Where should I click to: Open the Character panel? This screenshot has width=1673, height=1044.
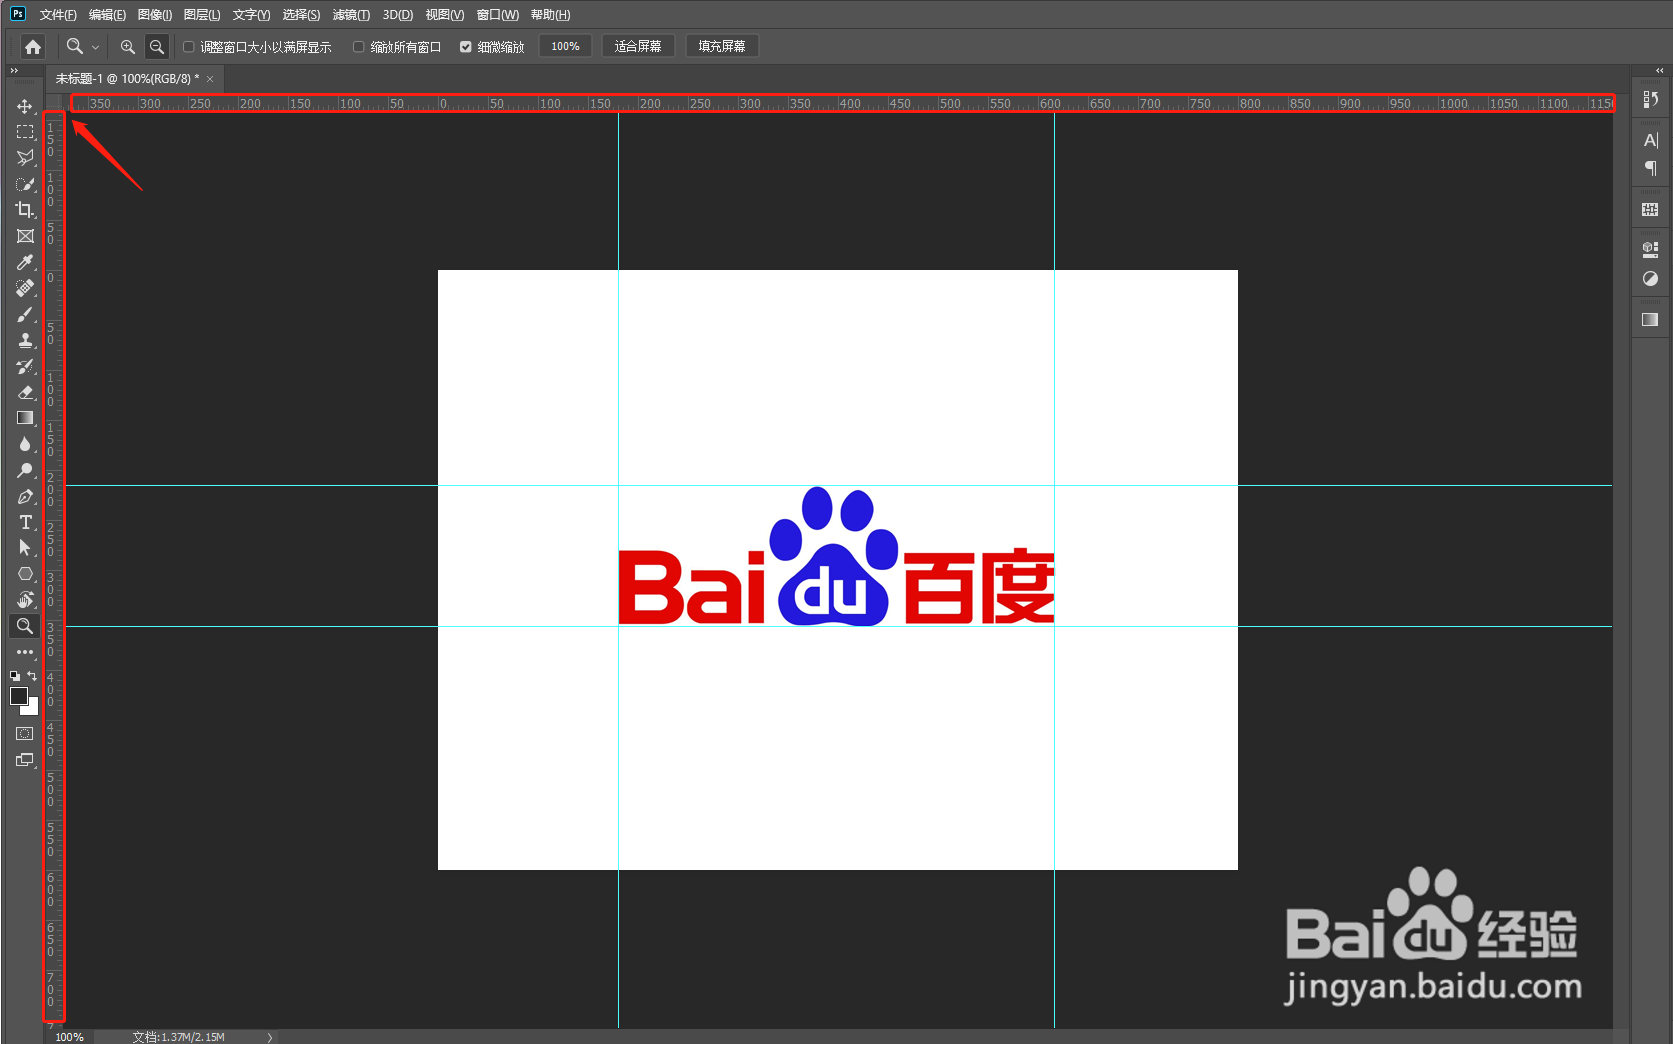(x=1650, y=140)
